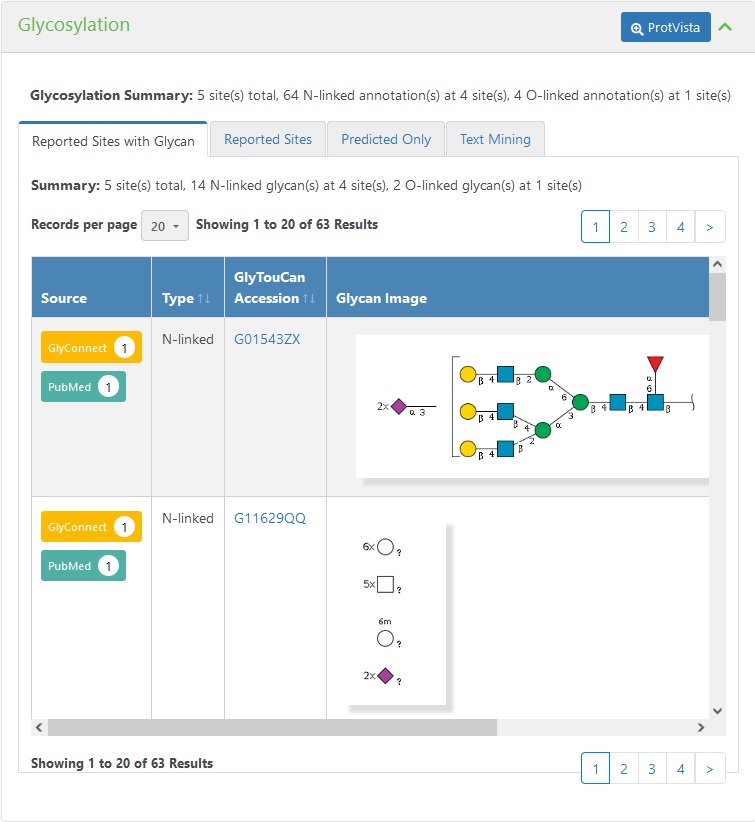Open GlyTouCan accession G11629QQ link
This screenshot has width=755, height=822.
[x=270, y=518]
